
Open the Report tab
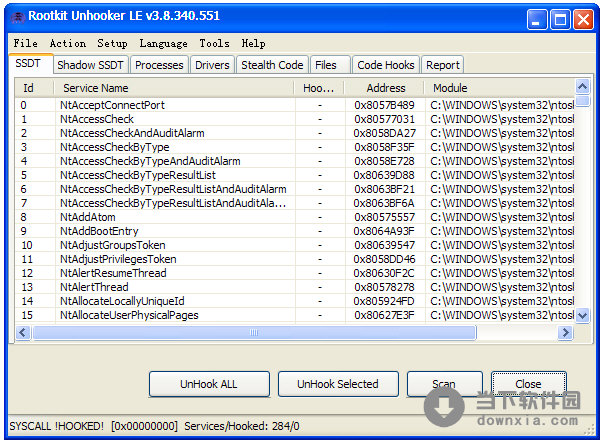pyautogui.click(x=443, y=65)
